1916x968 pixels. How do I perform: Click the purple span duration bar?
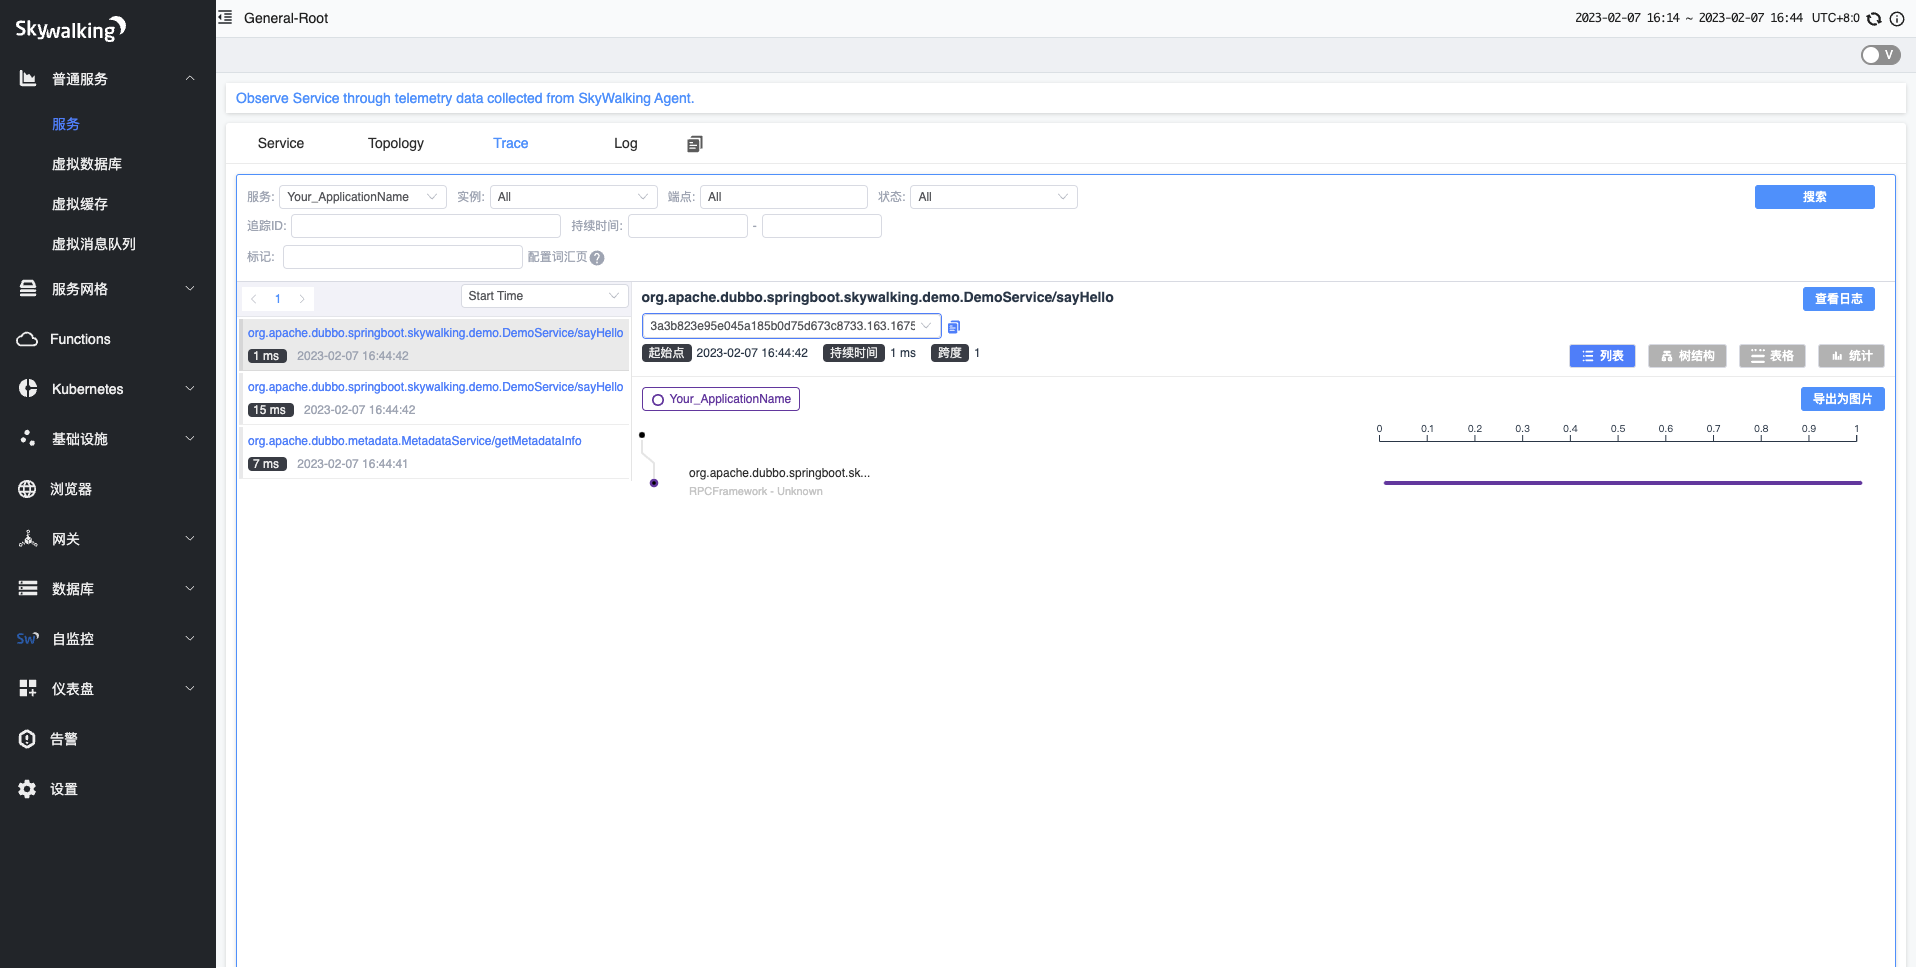1621,483
